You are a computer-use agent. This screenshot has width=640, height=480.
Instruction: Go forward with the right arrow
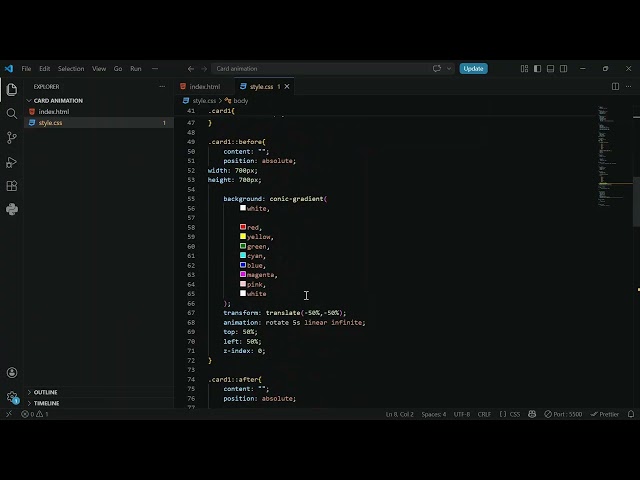(x=204, y=69)
